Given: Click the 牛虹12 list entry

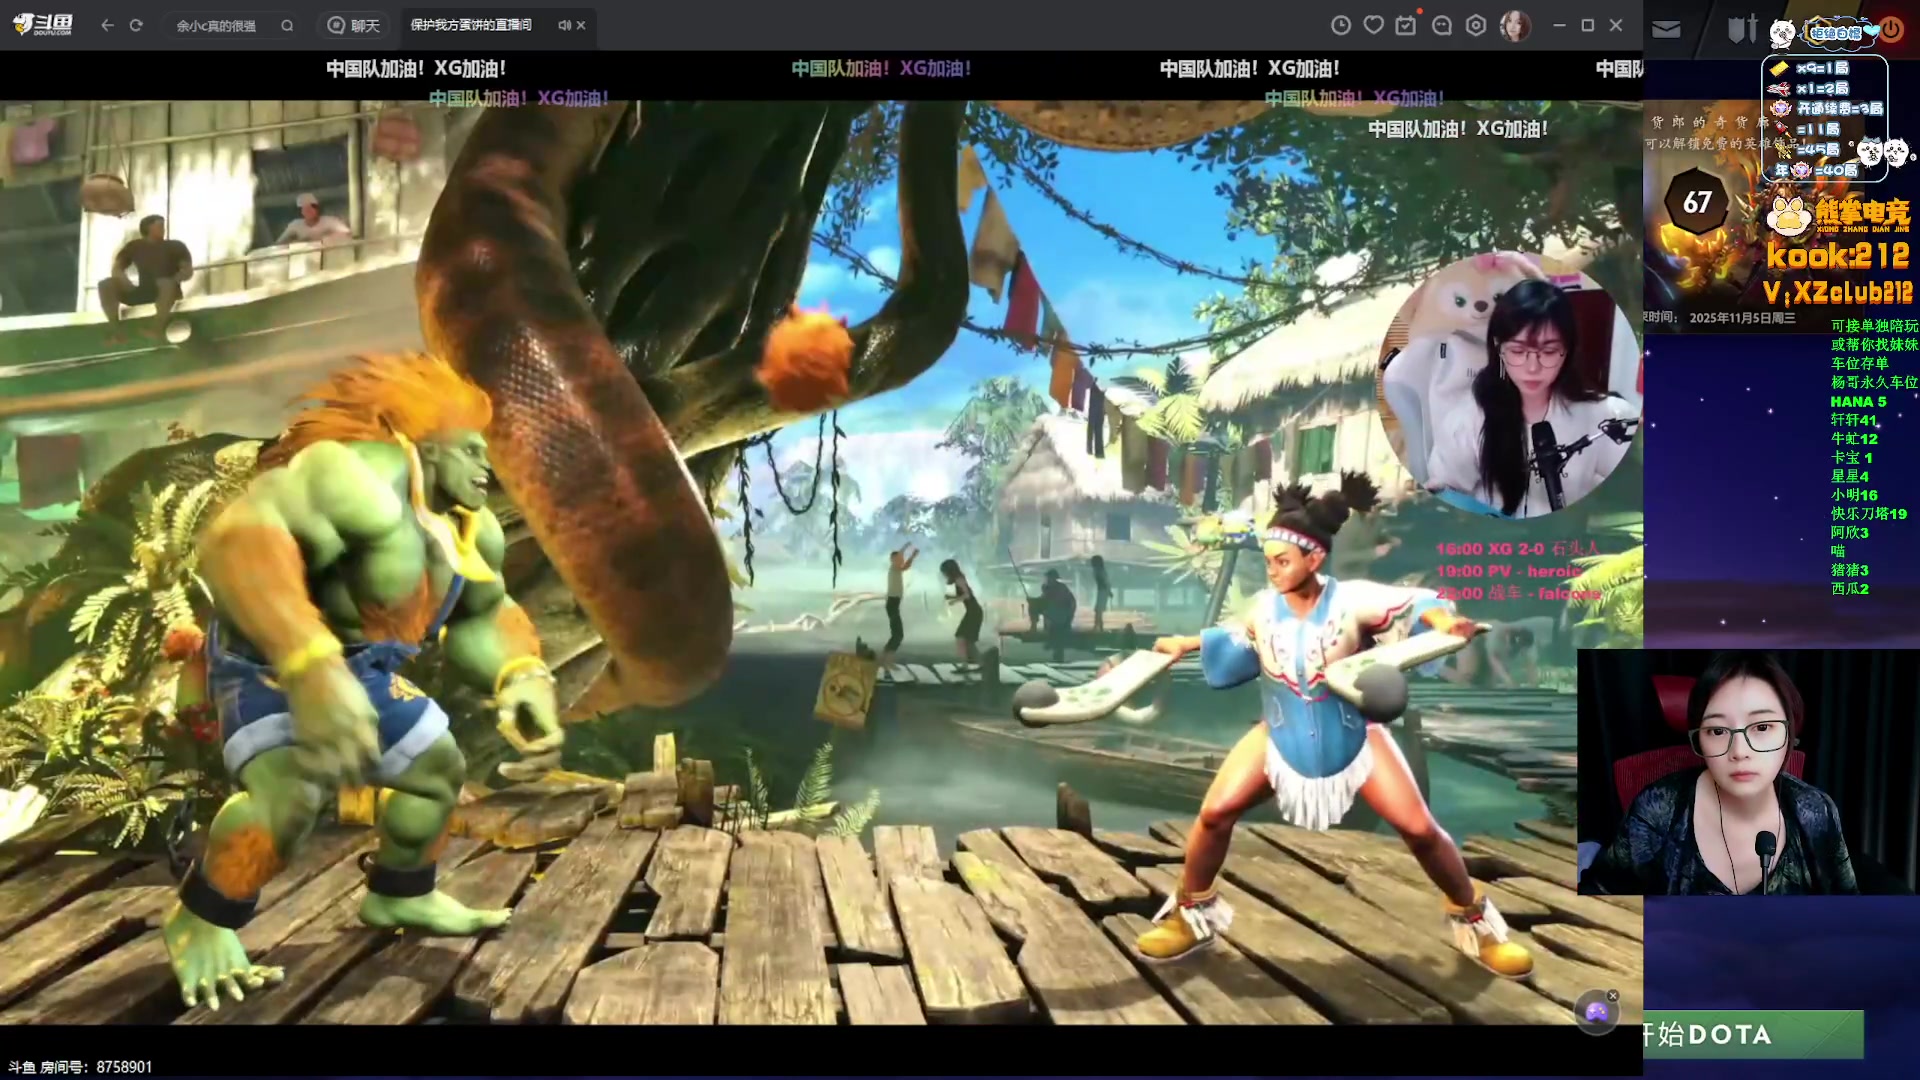Looking at the screenshot, I should coord(1854,439).
